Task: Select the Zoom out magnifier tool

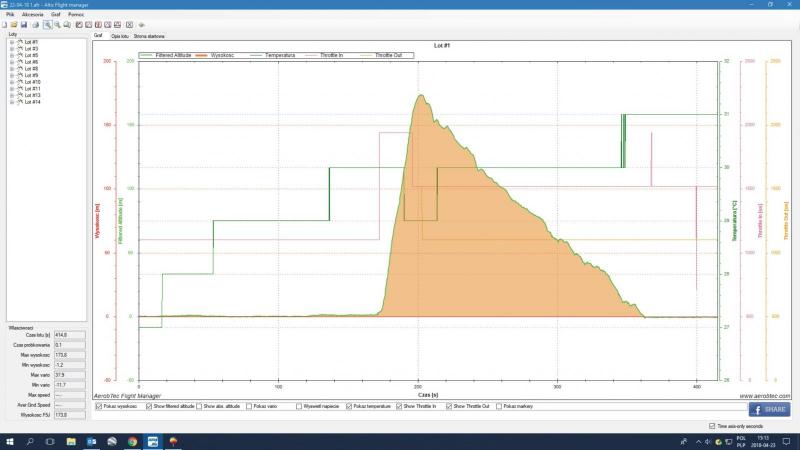Action: tap(57, 25)
